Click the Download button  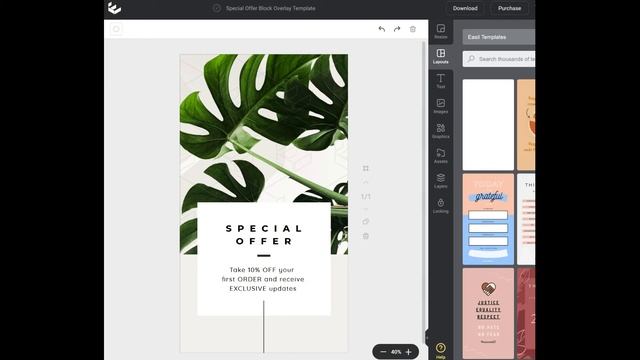[465, 8]
